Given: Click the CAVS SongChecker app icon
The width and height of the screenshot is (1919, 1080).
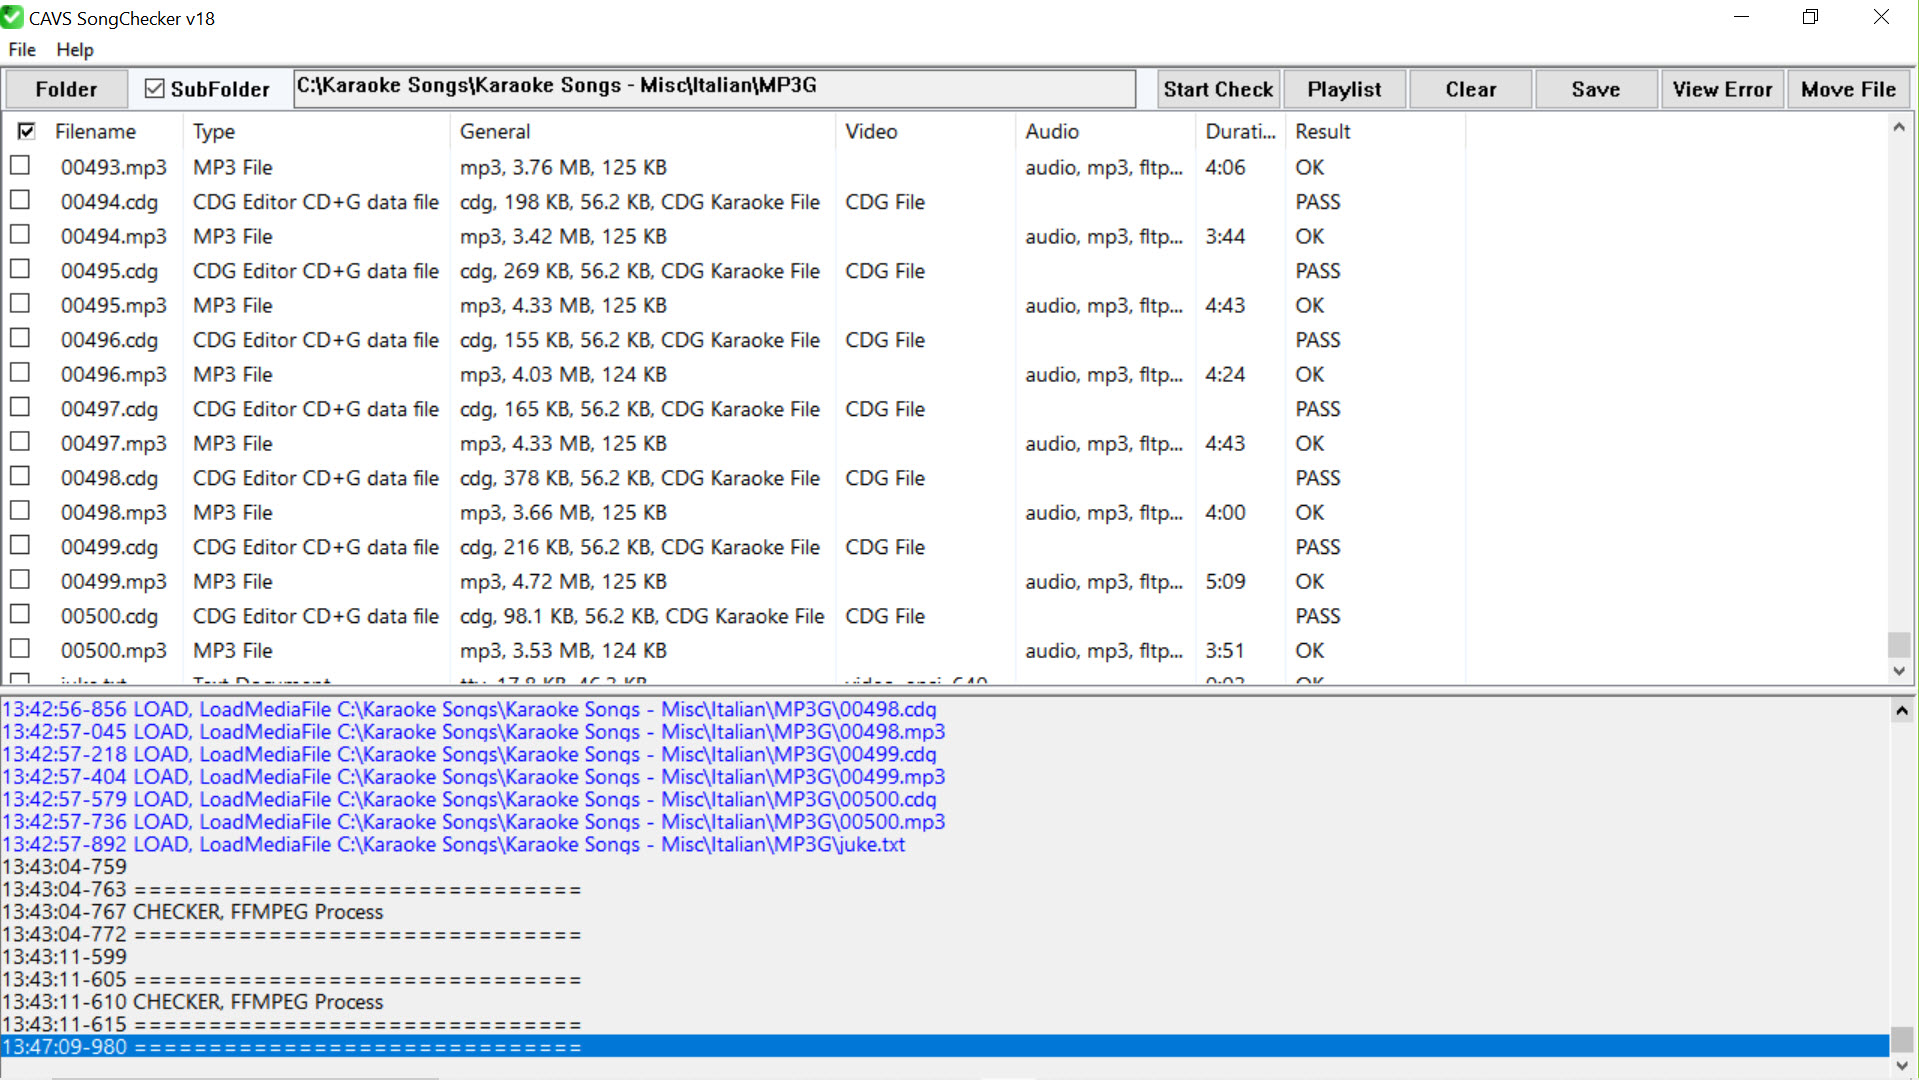Looking at the screenshot, I should pyautogui.click(x=12, y=18).
